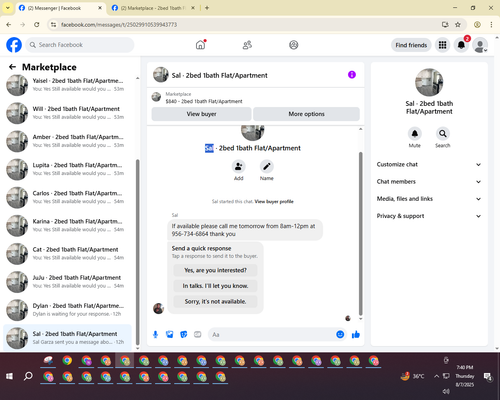Show hidden system tray icons chevron

(436, 376)
